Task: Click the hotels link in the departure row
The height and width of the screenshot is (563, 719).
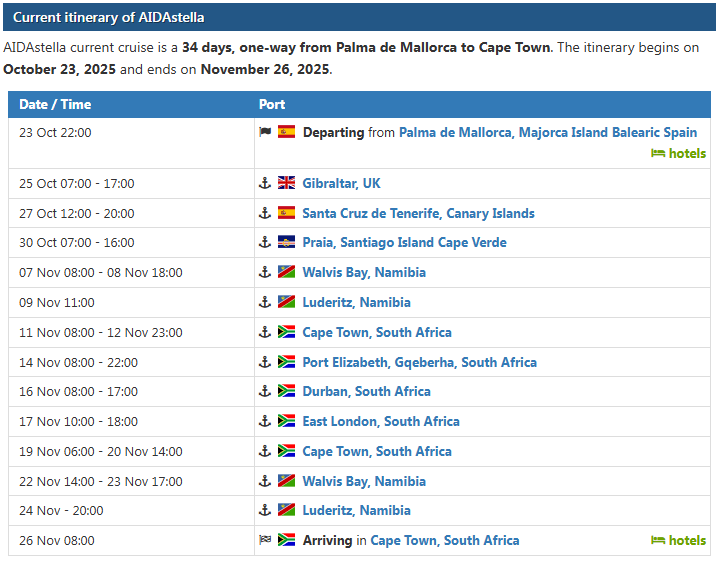Action: (678, 153)
